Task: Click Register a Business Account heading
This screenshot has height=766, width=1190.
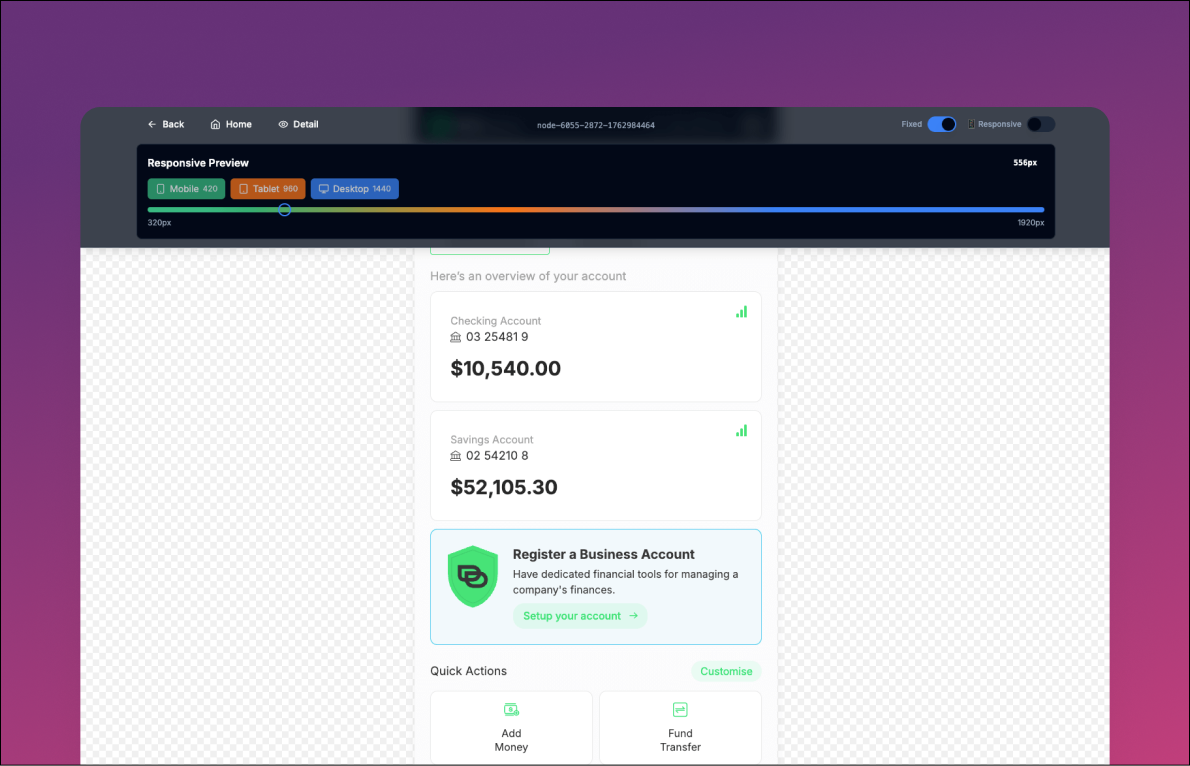Action: point(603,554)
